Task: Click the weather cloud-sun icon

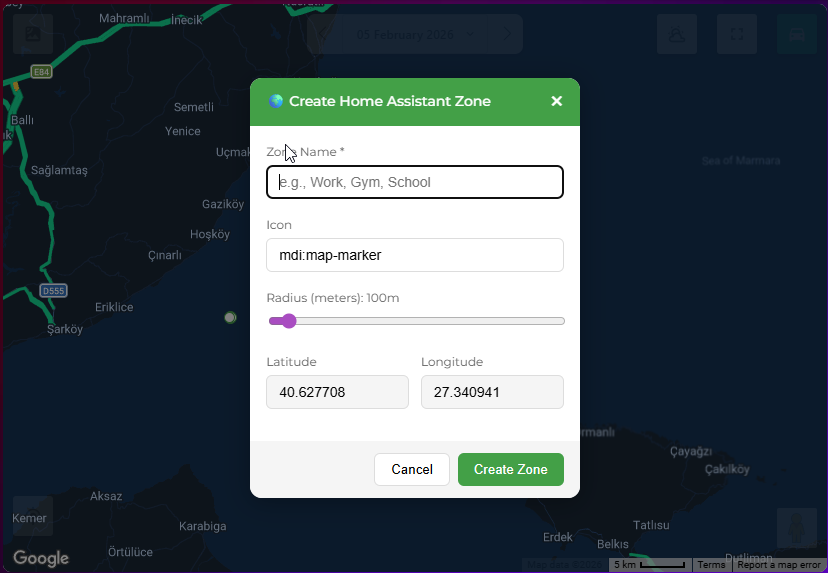Action: 676,34
